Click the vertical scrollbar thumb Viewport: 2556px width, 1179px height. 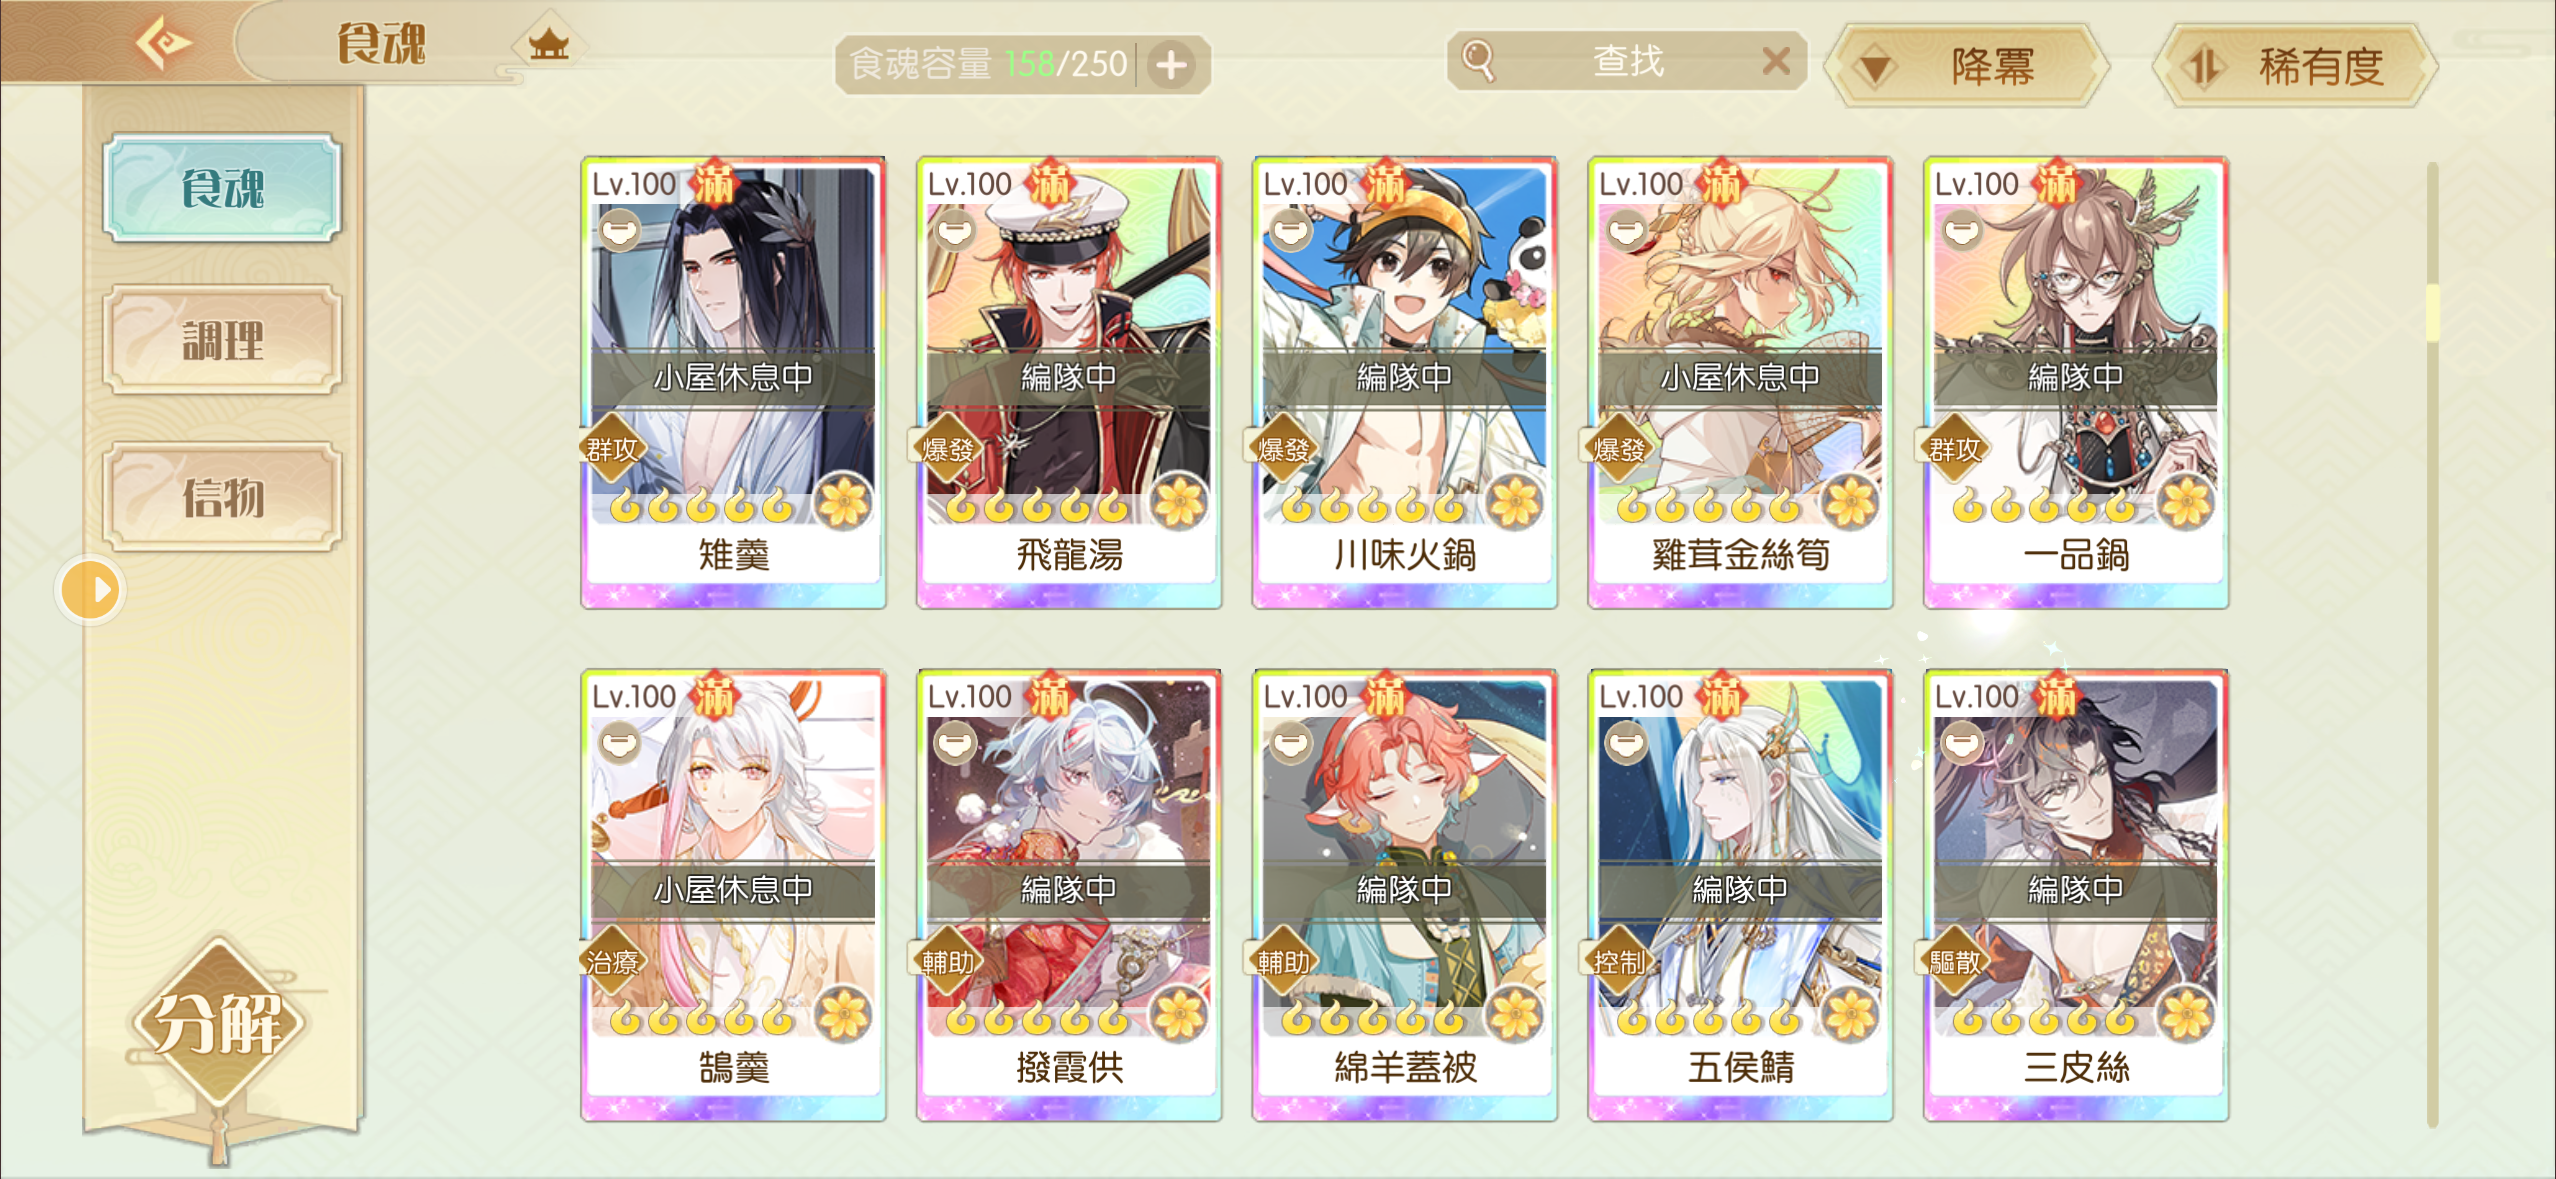coord(2433,312)
